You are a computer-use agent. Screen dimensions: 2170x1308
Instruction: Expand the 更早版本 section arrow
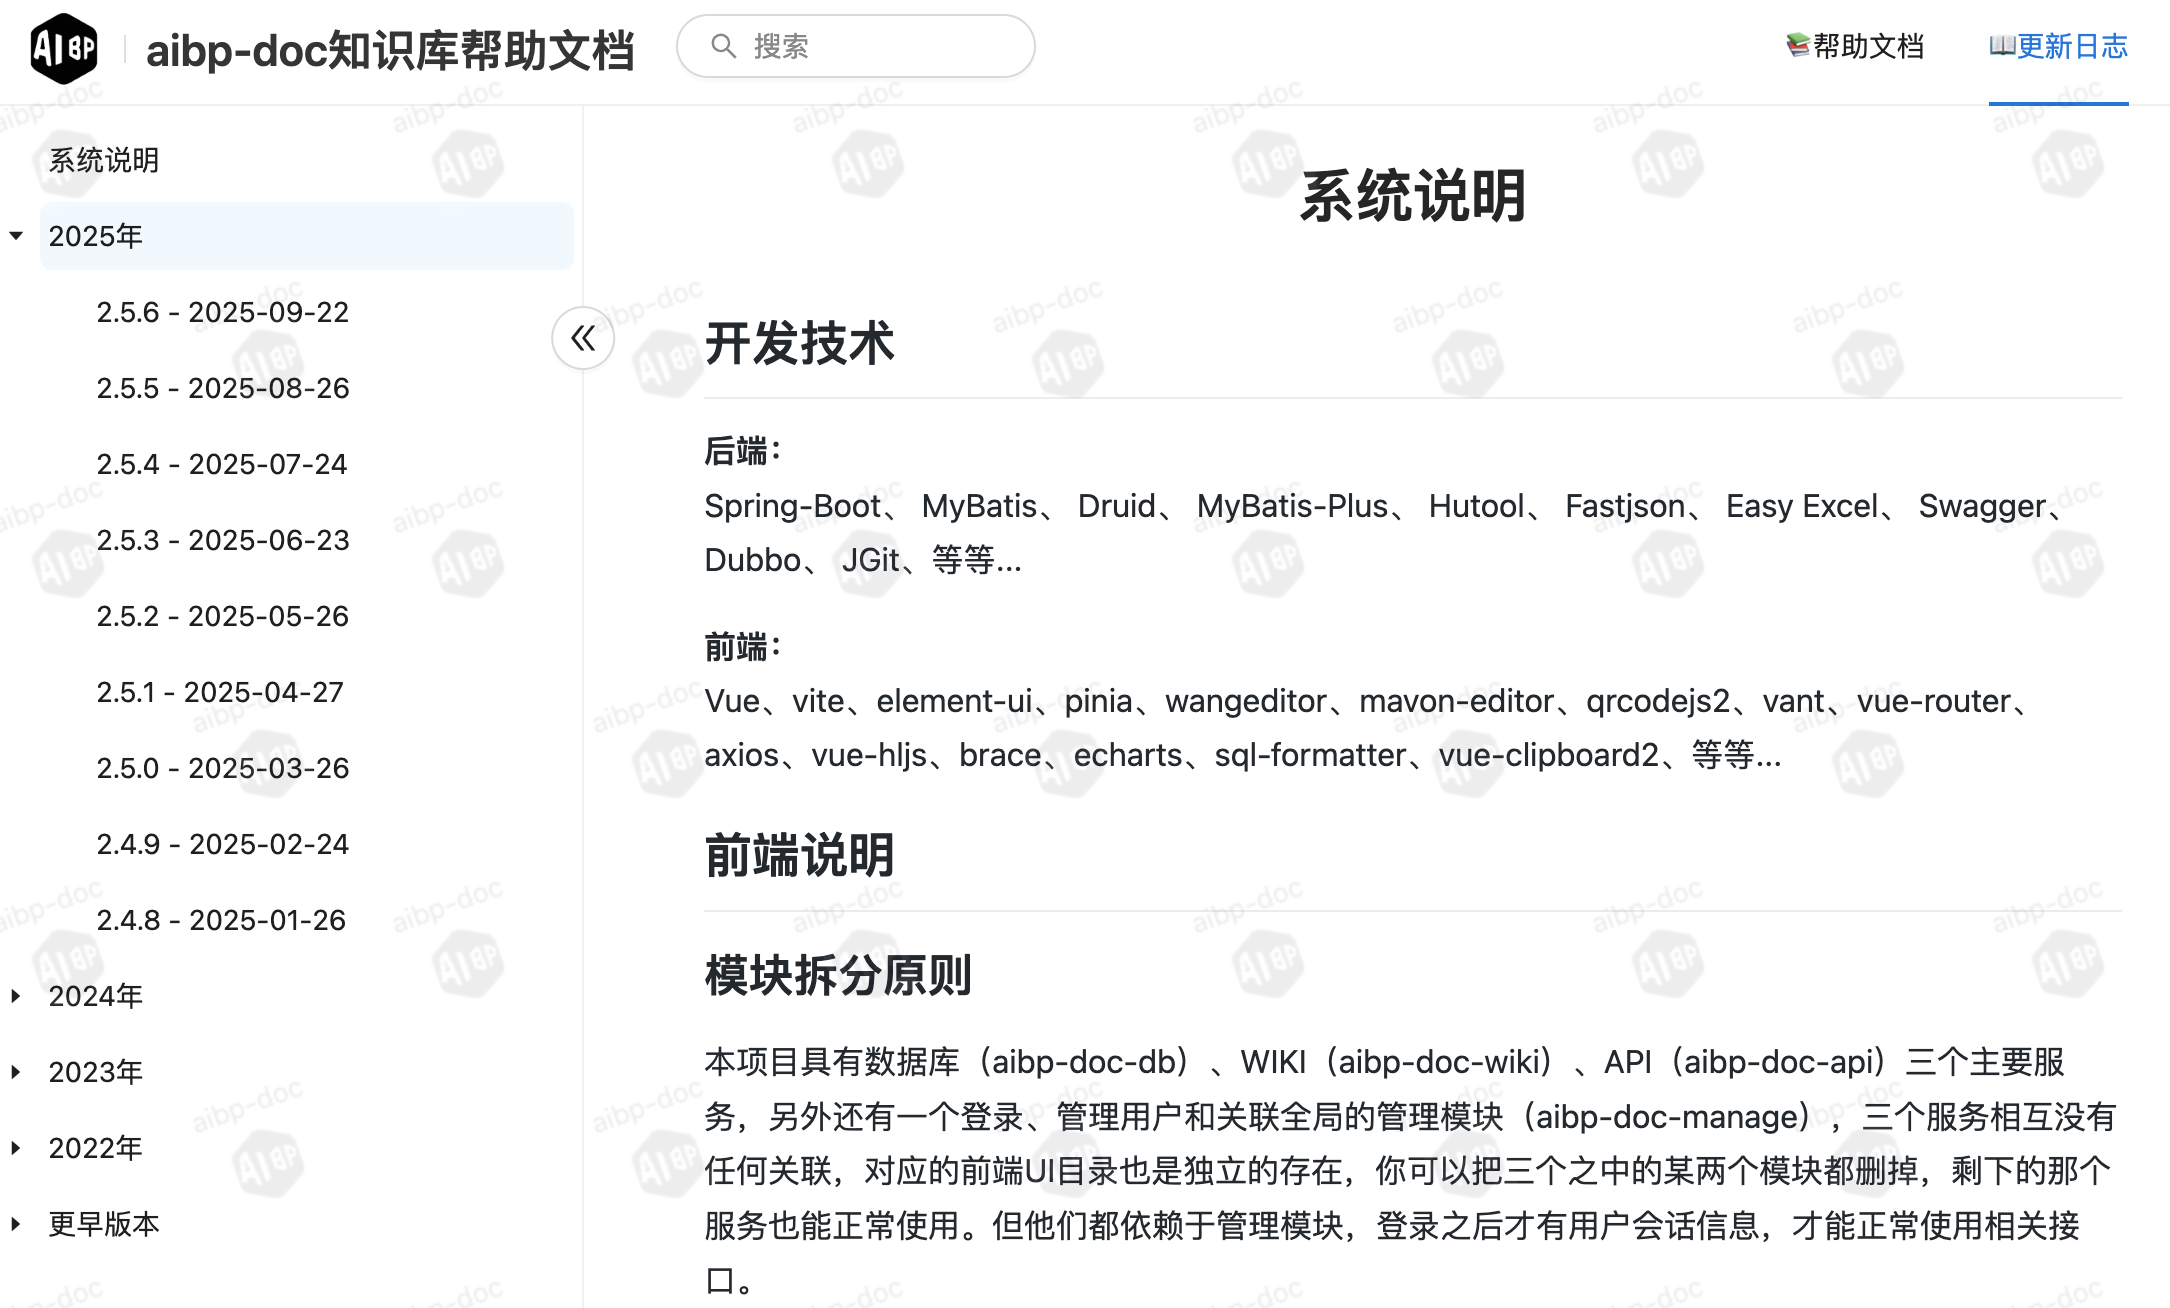pos(16,1224)
